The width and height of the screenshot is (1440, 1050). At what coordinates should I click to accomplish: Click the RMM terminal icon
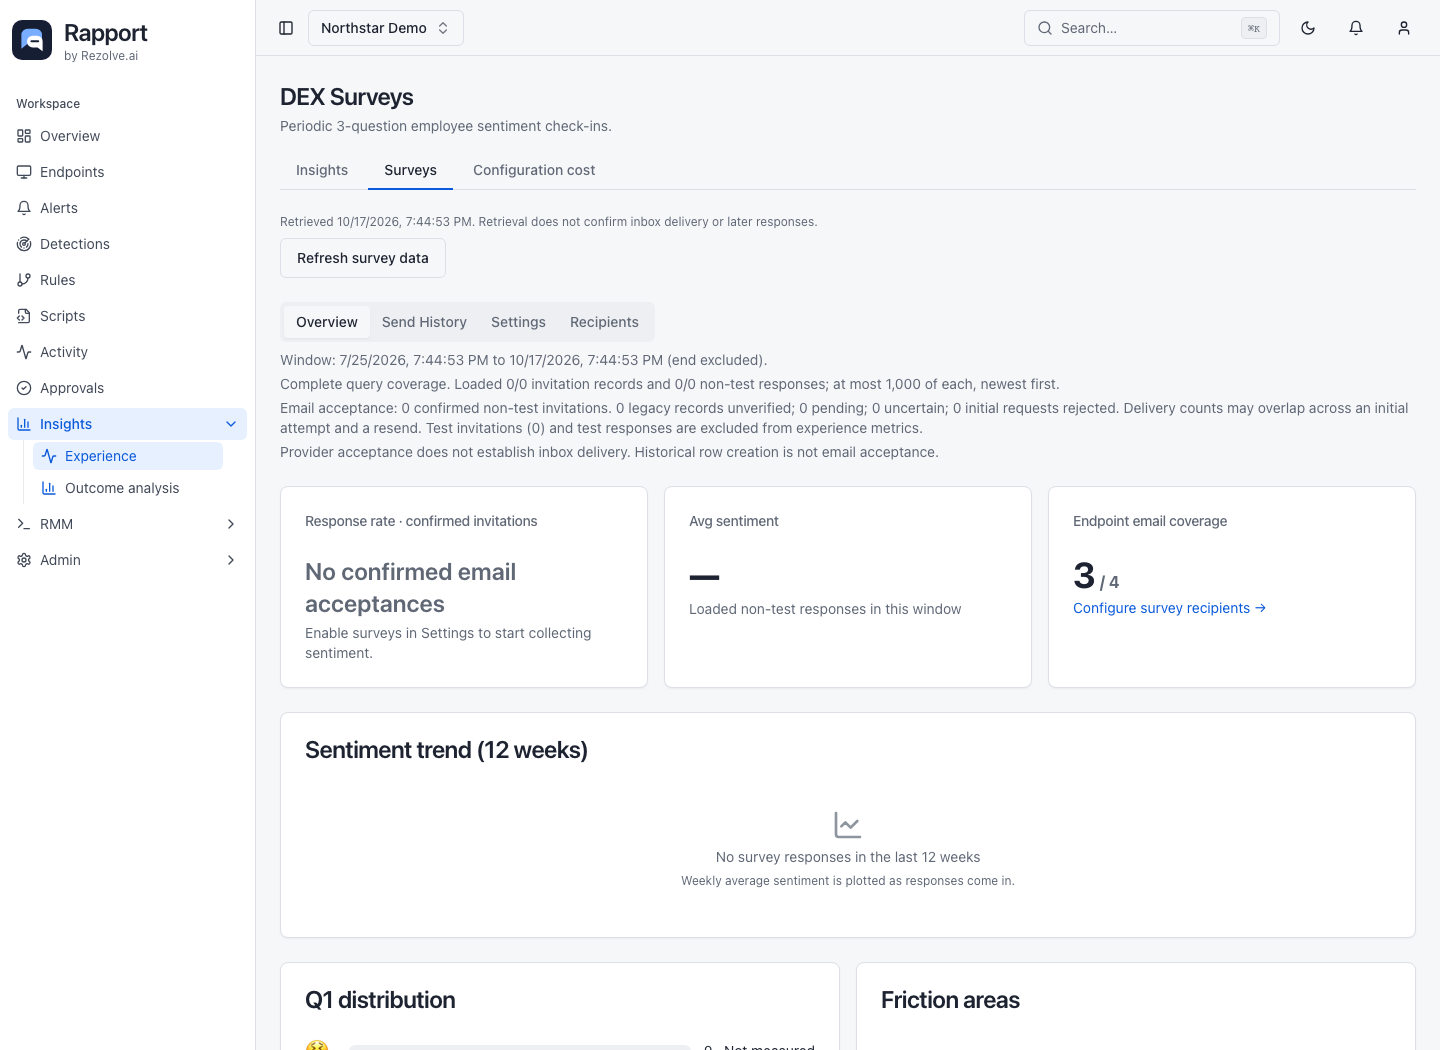tap(24, 524)
